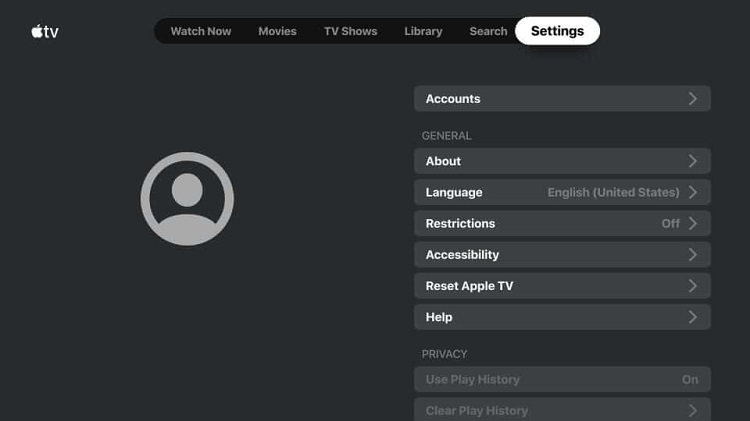
Task: Click the chevron arrow on Help row
Action: click(693, 317)
